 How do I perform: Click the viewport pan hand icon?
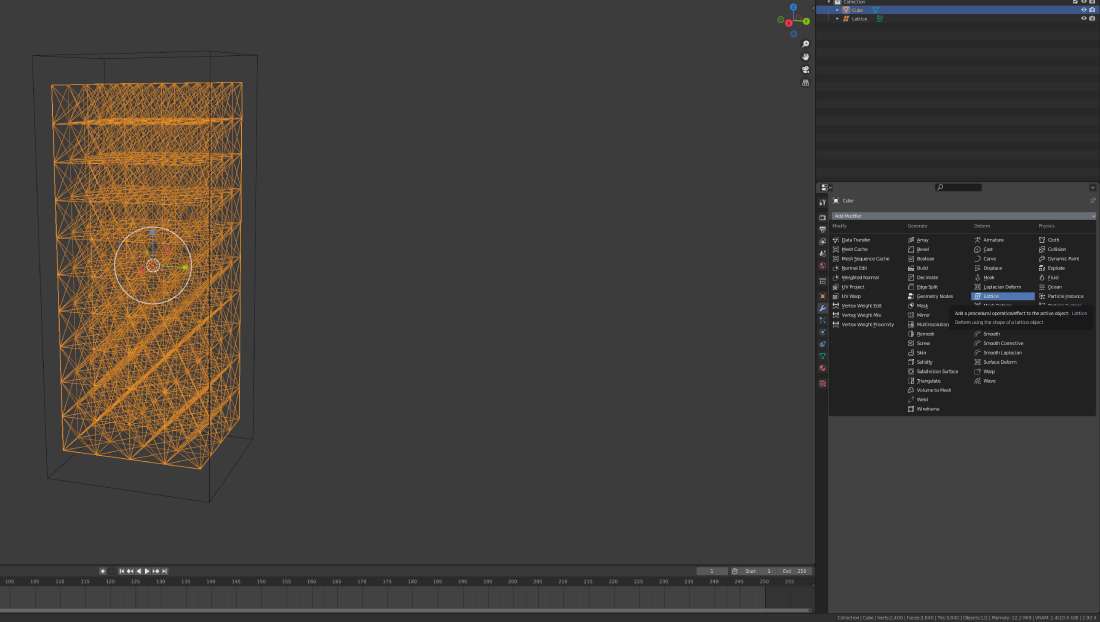pos(805,57)
